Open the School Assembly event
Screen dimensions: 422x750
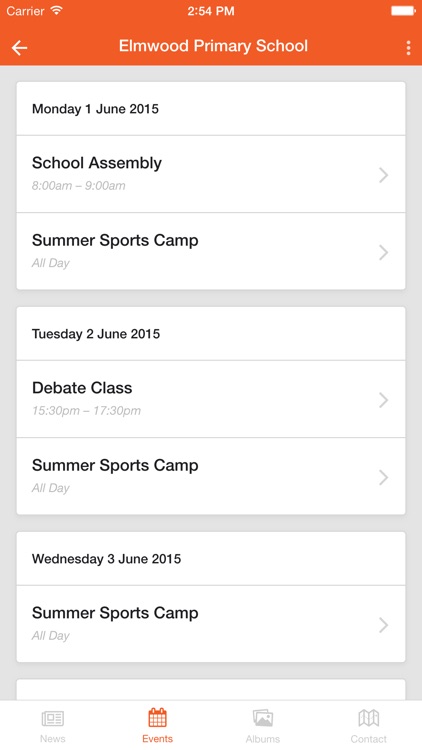[211, 174]
